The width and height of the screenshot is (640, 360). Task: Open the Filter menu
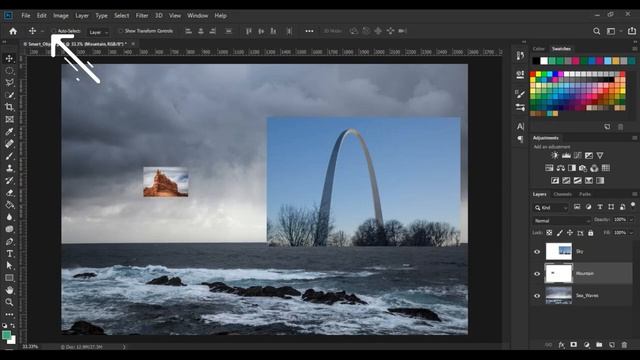click(142, 16)
